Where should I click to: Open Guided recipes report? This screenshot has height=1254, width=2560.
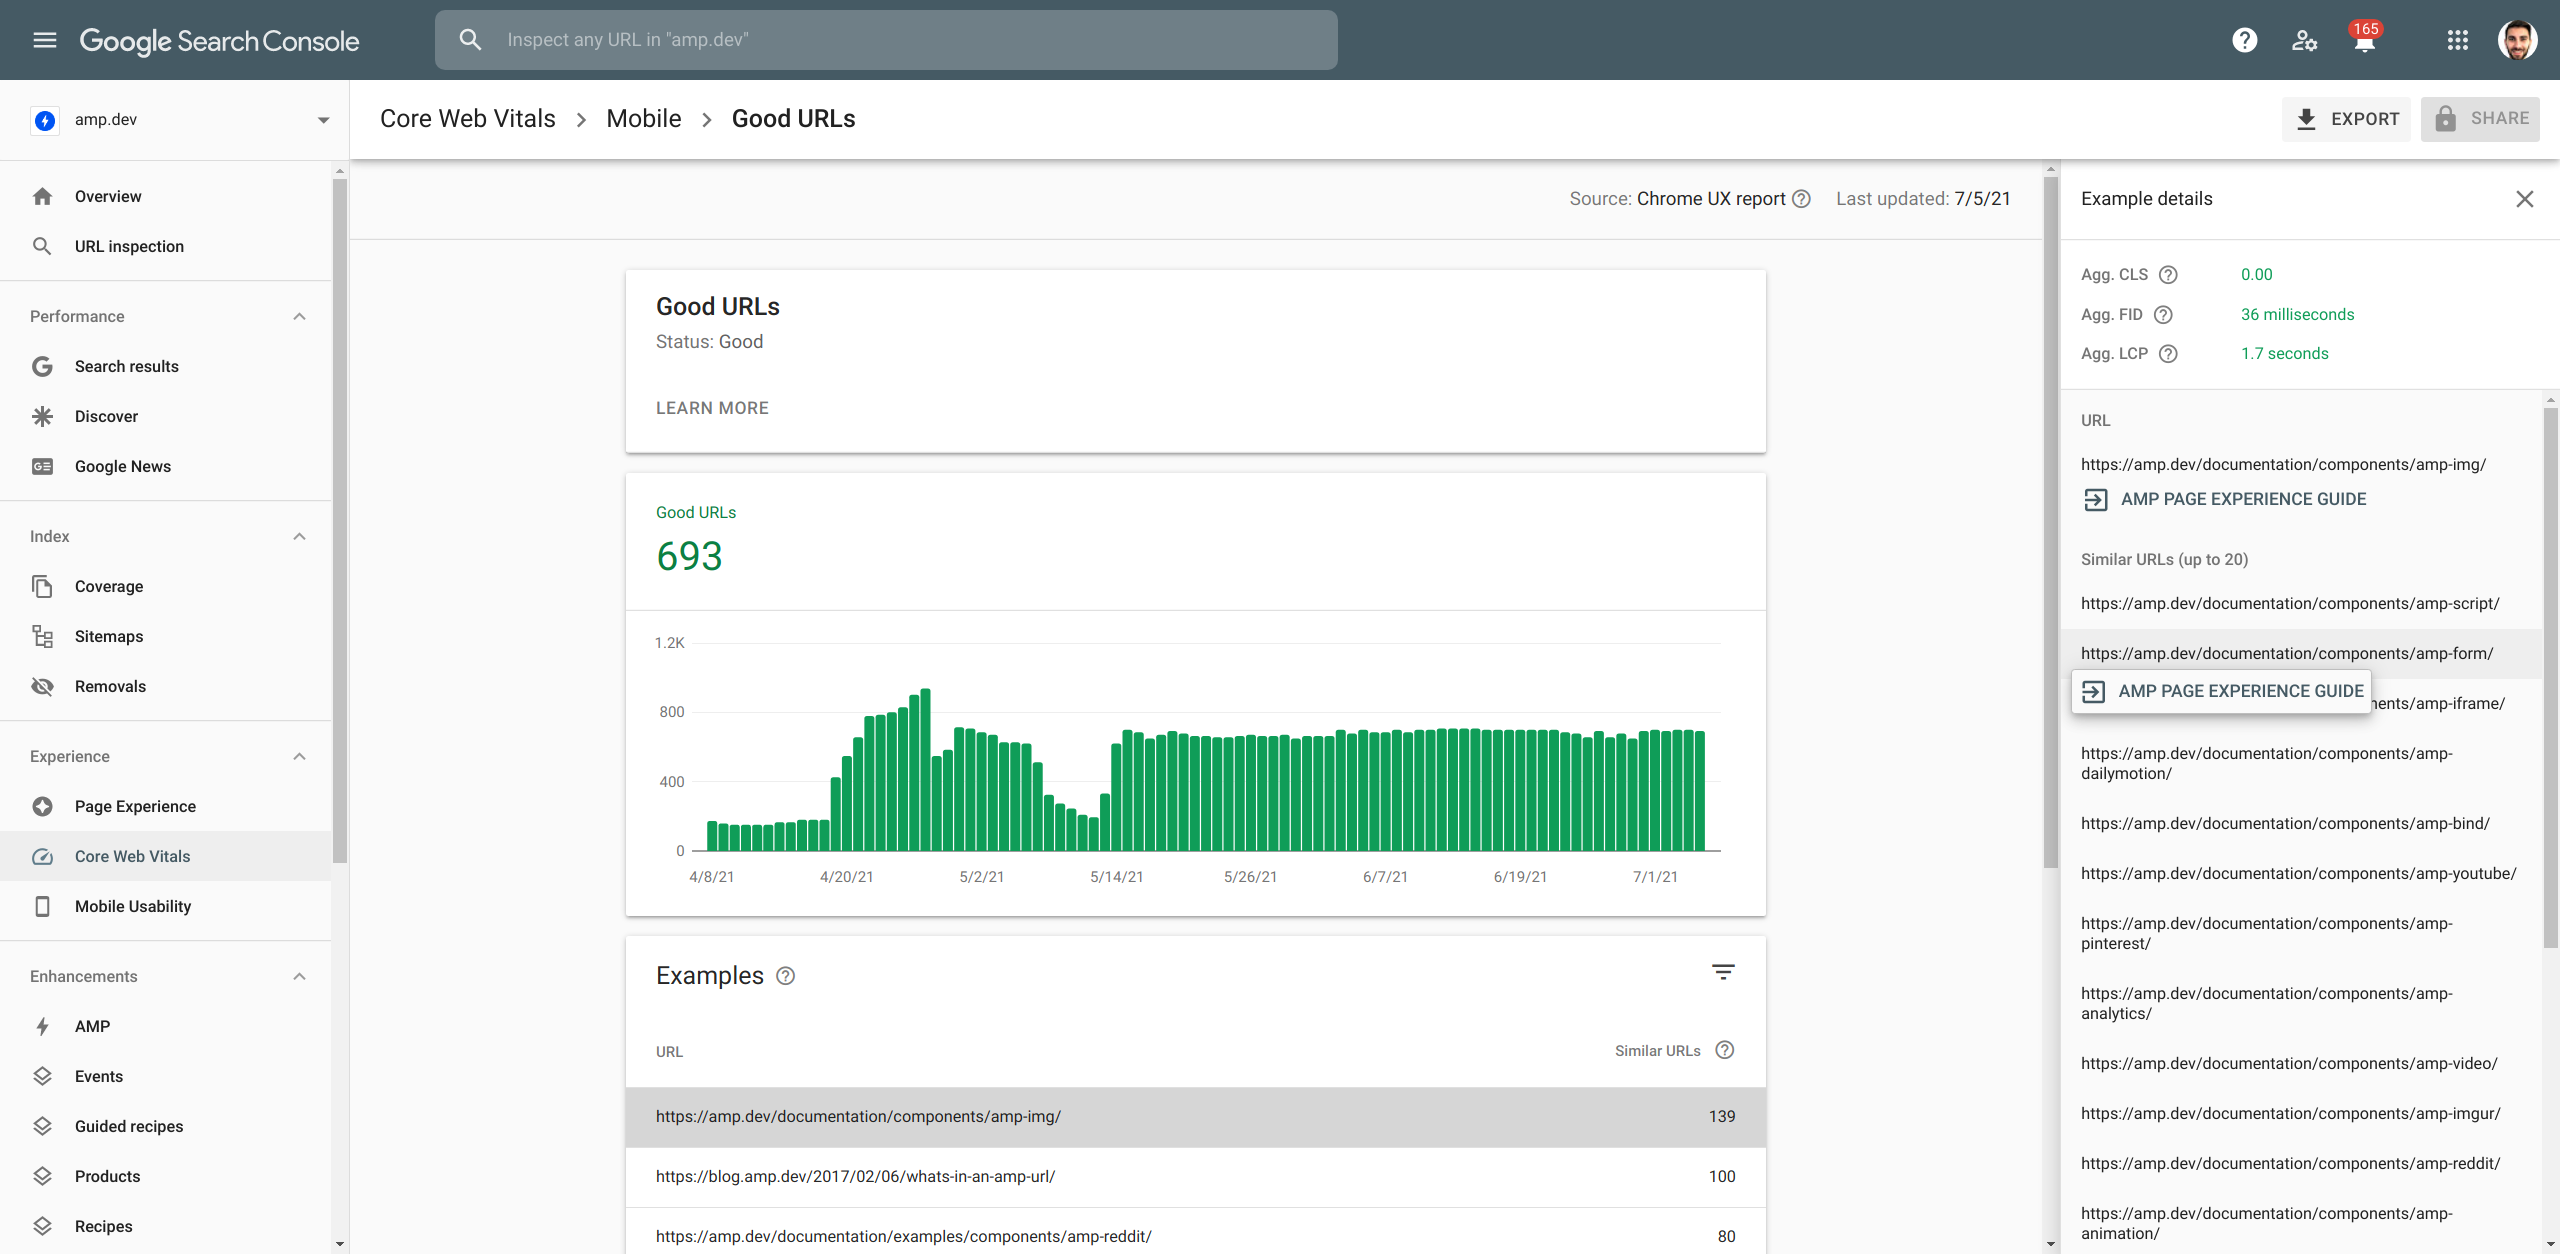165,1126
